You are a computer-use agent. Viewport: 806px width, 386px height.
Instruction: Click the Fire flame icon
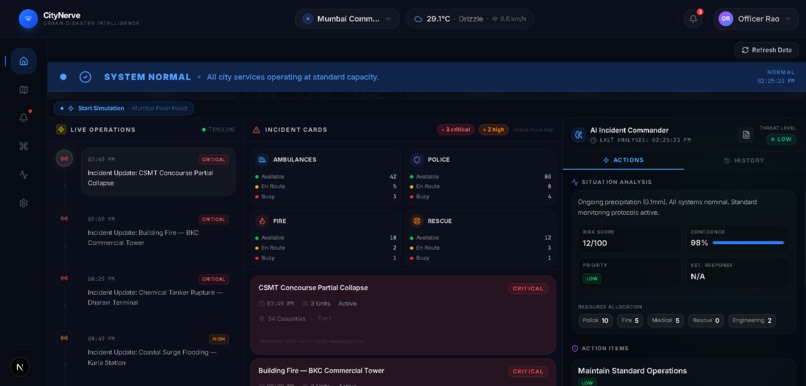(x=262, y=221)
